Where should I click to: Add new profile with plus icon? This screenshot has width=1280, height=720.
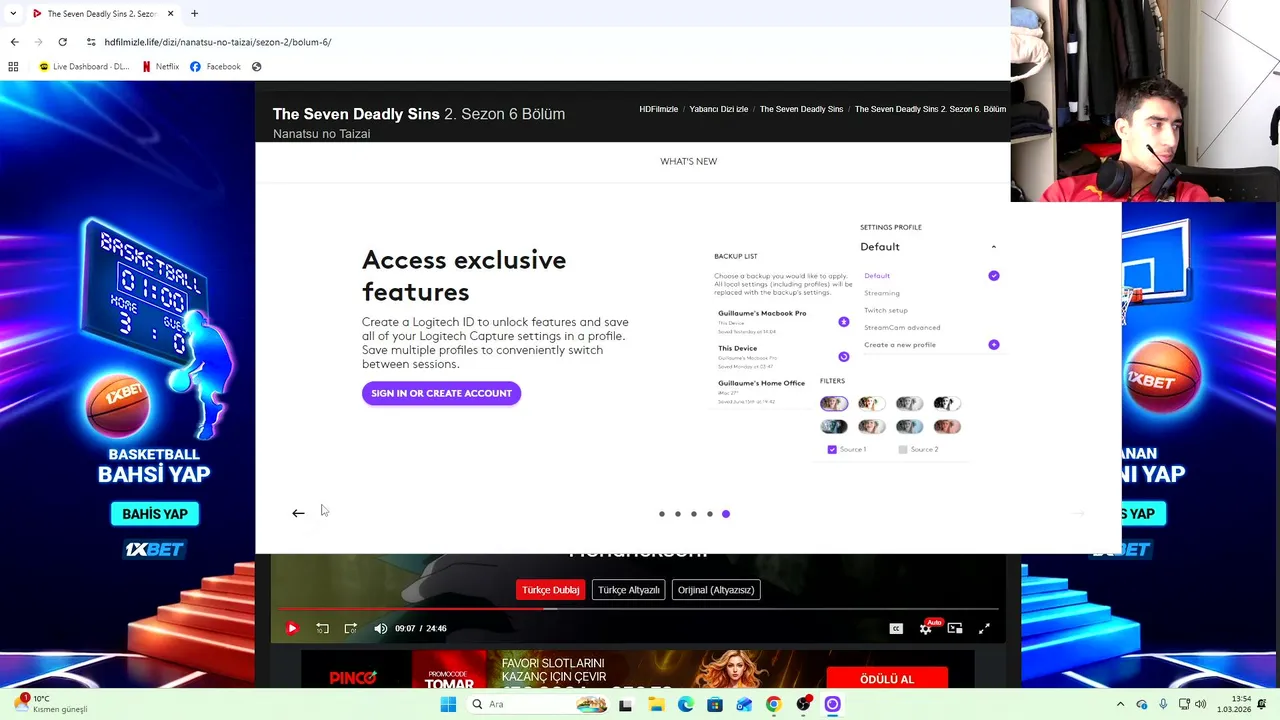(994, 344)
